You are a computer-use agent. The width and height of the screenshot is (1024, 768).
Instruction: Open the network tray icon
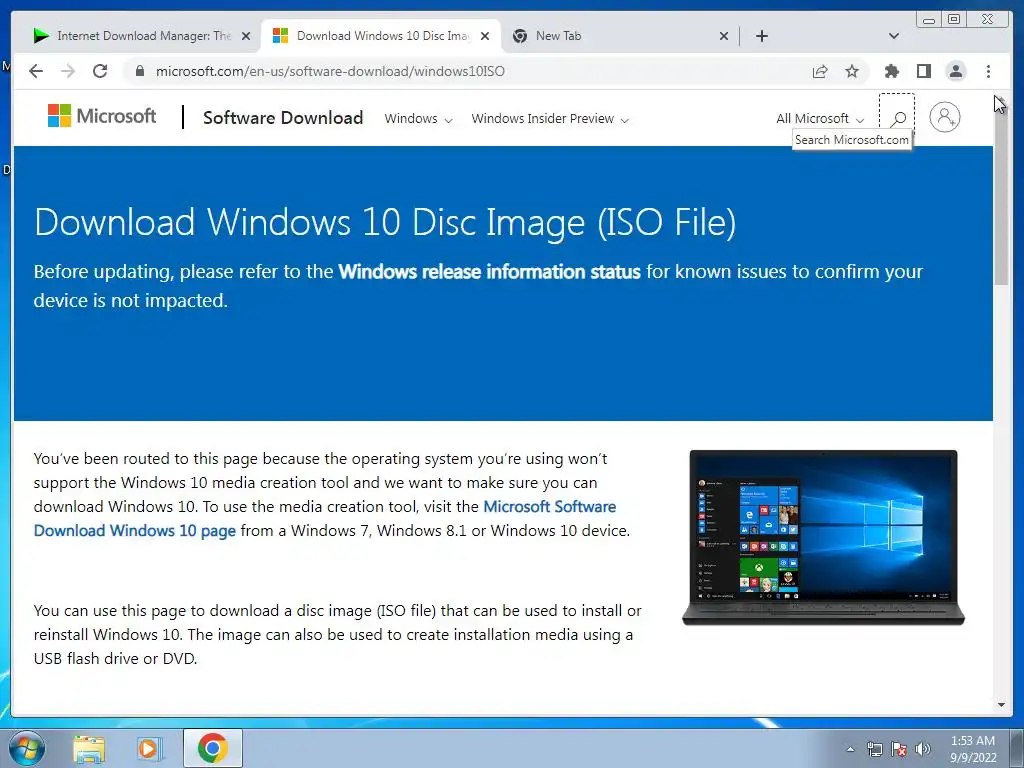click(x=874, y=749)
